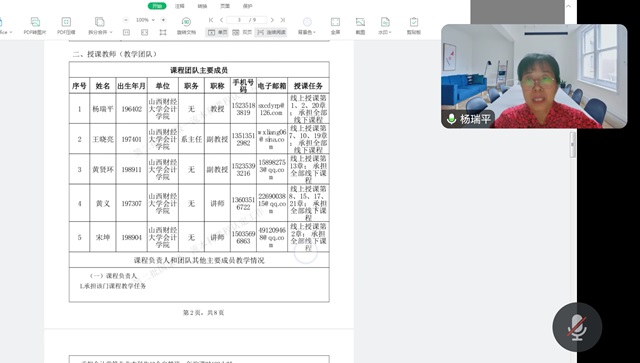Click the page number input field
Screen dimensions: 640x363
[x=247, y=20]
